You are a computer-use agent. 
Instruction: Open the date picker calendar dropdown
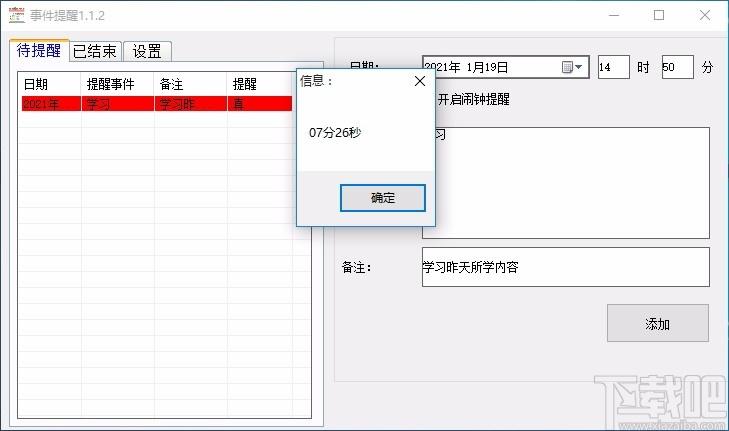pyautogui.click(x=572, y=67)
